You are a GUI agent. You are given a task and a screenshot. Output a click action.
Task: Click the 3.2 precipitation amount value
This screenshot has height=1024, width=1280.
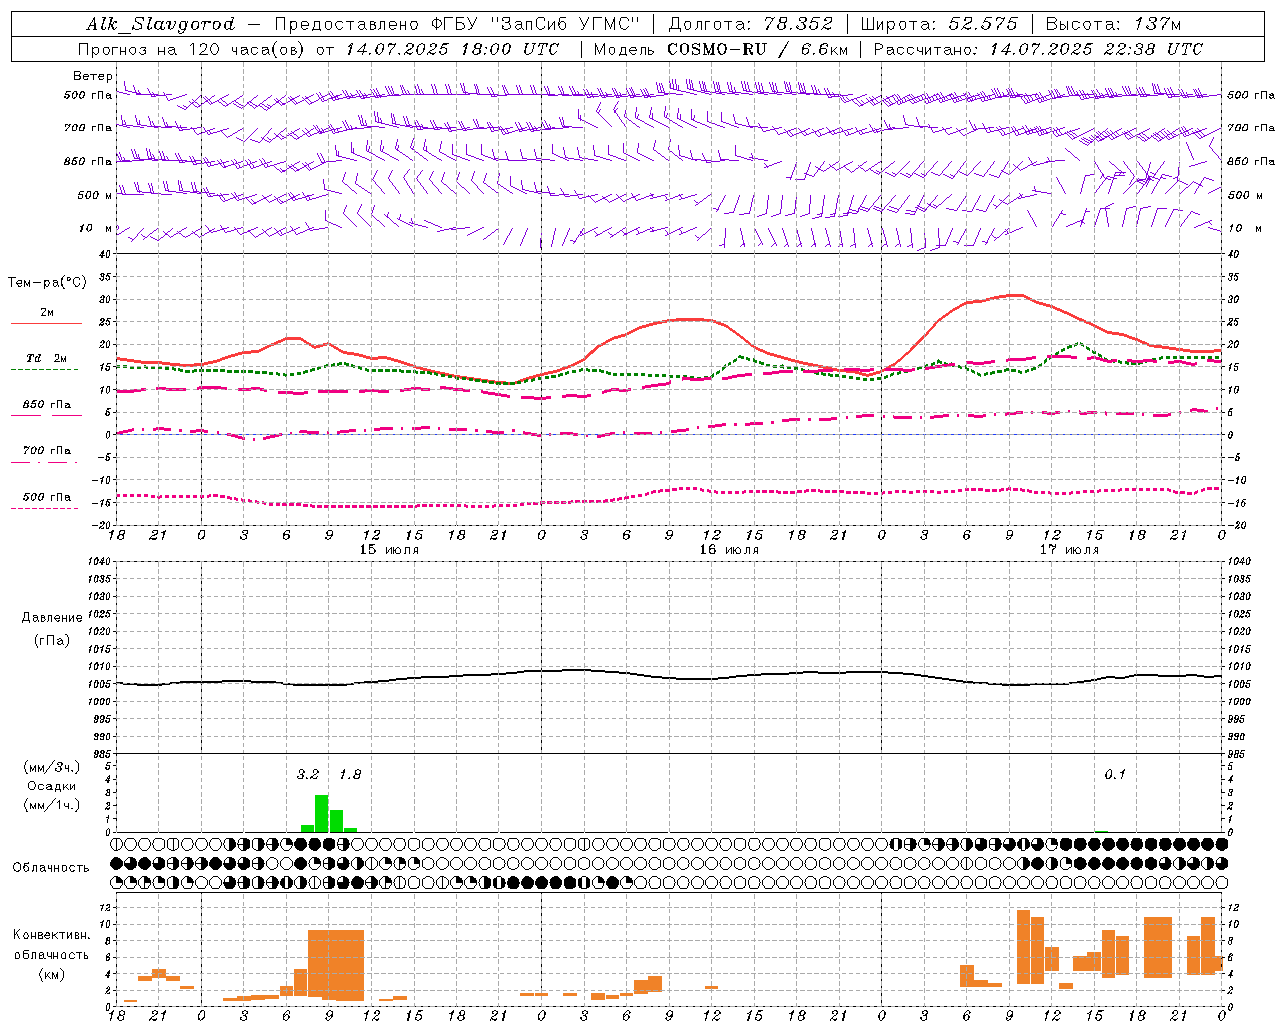[x=308, y=775]
